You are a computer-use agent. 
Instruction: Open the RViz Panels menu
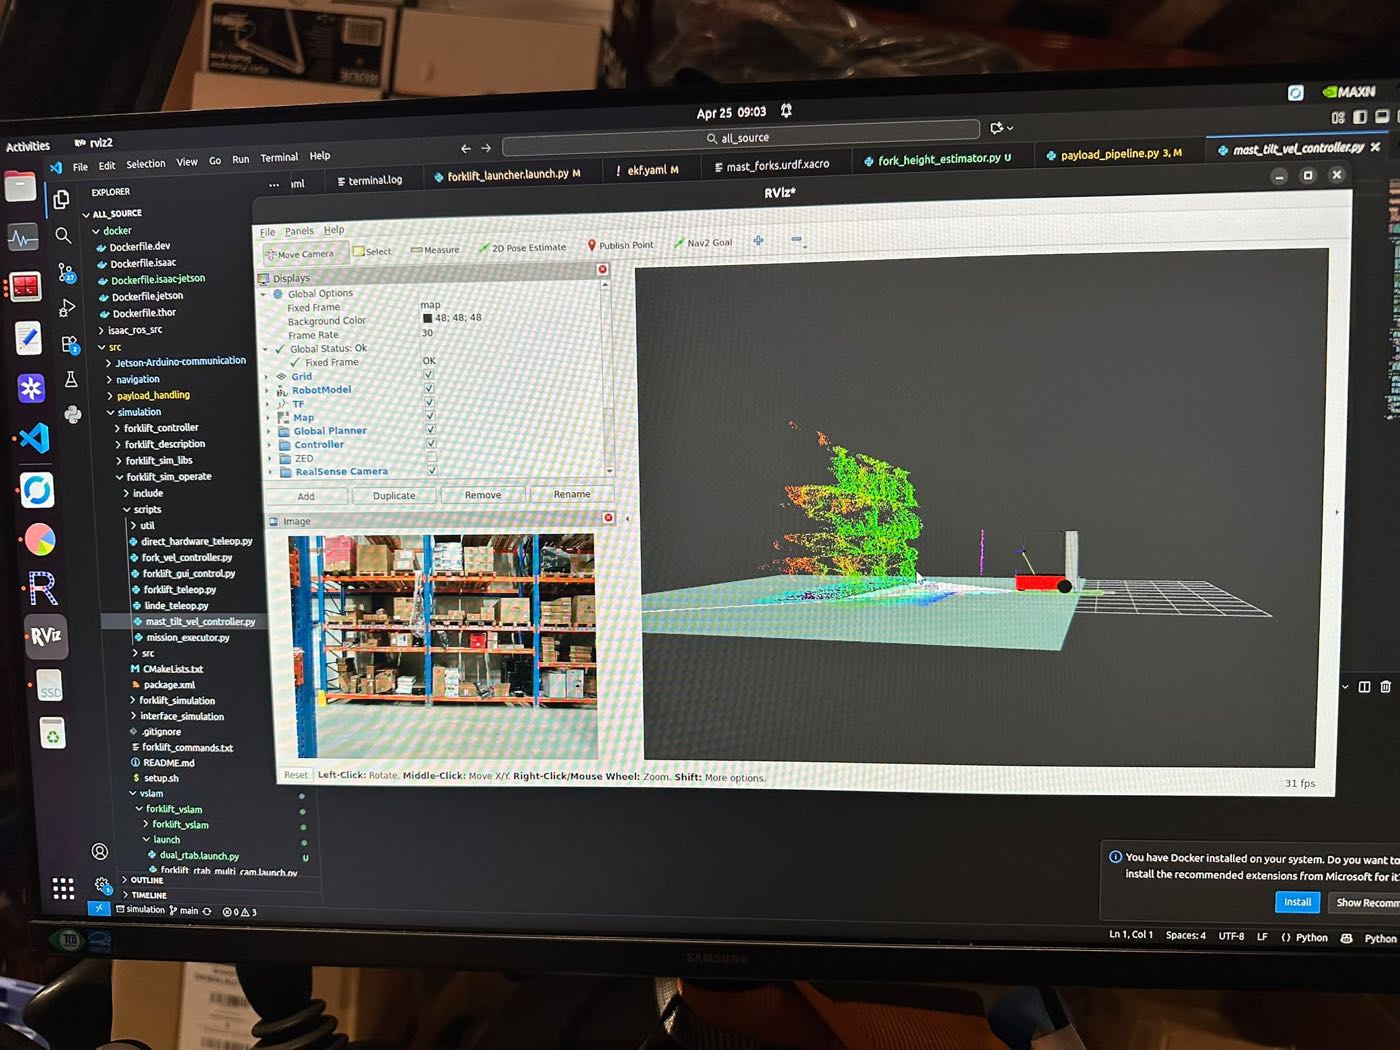(299, 231)
